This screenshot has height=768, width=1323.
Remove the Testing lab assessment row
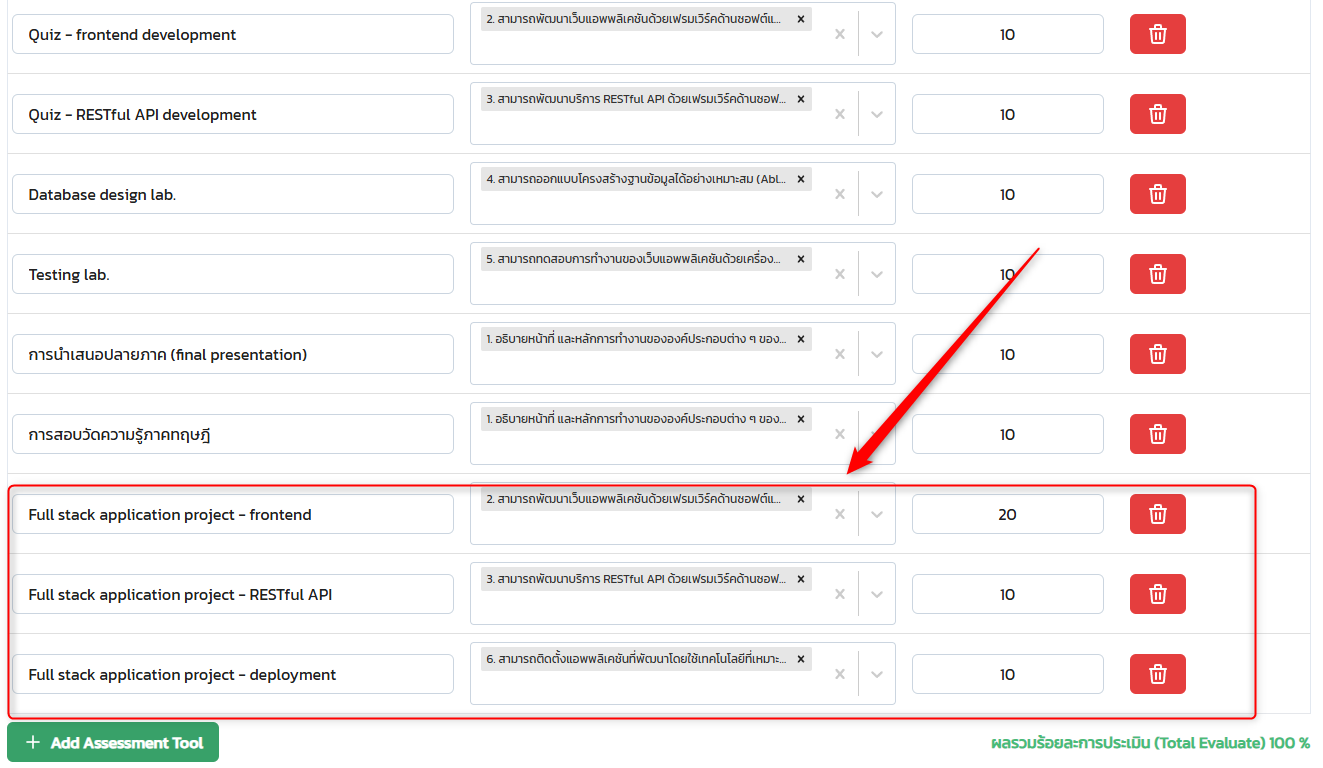pyautogui.click(x=1157, y=274)
